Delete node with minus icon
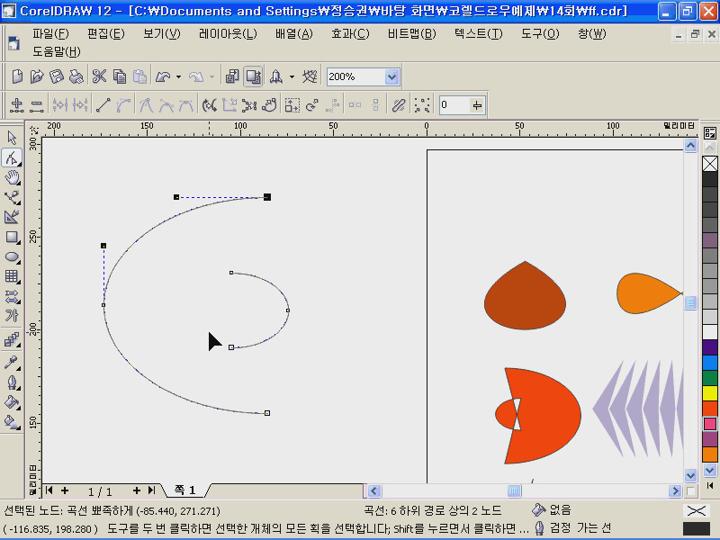This screenshot has width=720, height=540. click(x=36, y=105)
